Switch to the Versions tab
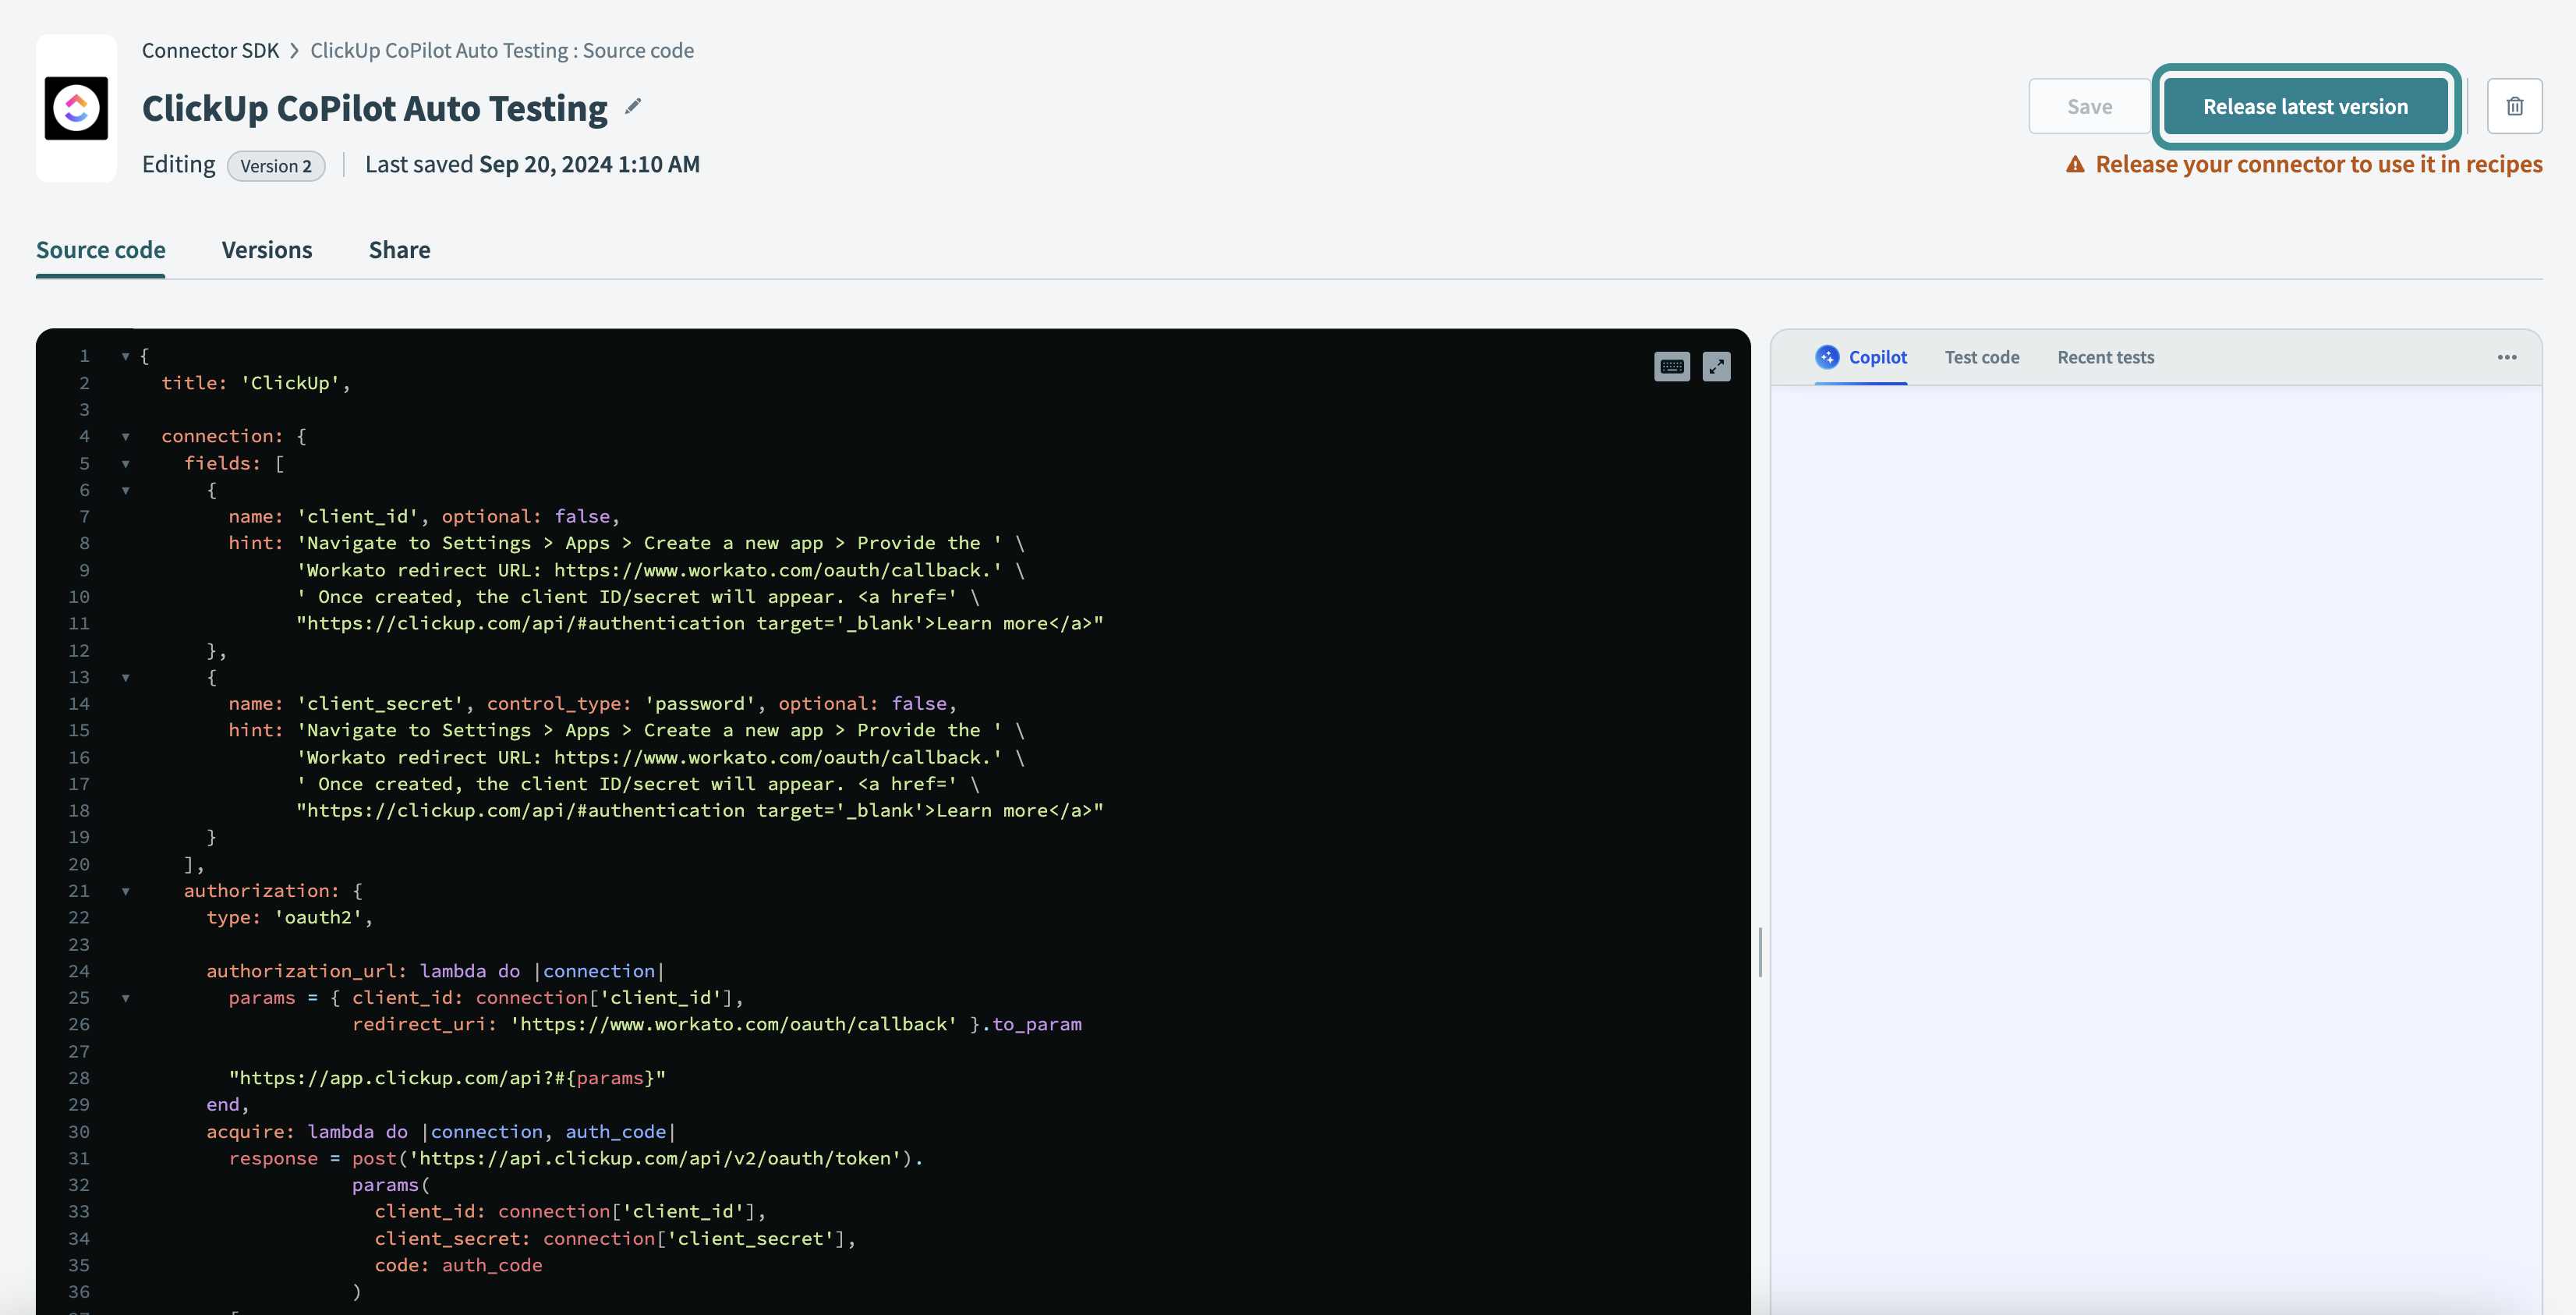Image resolution: width=2576 pixels, height=1315 pixels. coord(267,250)
